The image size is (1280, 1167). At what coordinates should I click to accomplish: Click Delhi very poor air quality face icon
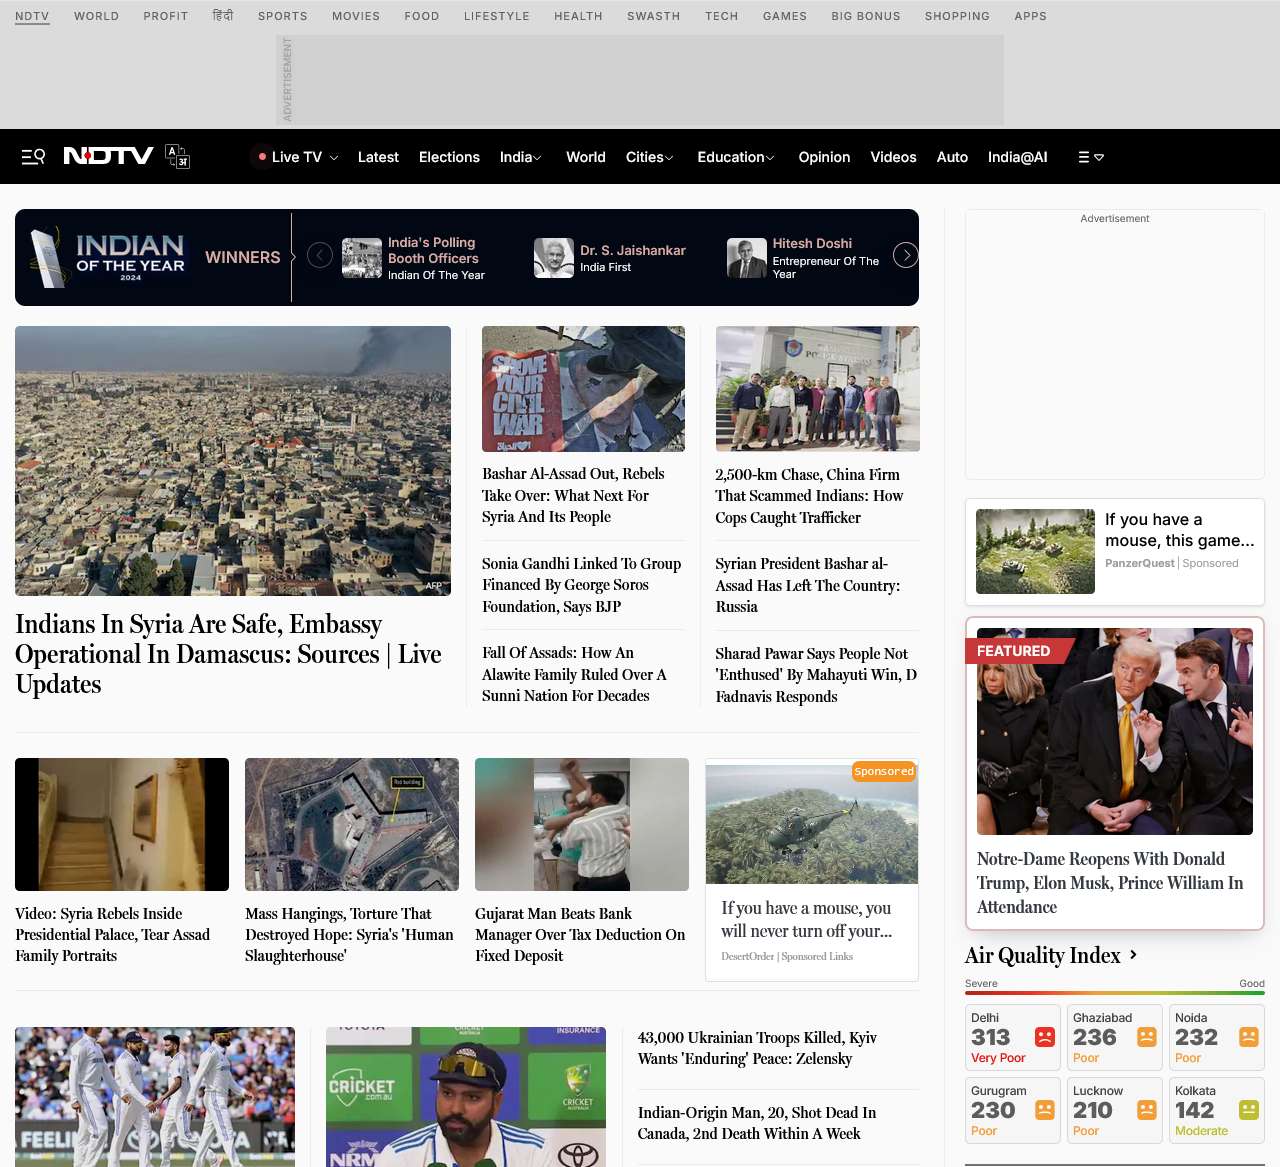click(1045, 1037)
